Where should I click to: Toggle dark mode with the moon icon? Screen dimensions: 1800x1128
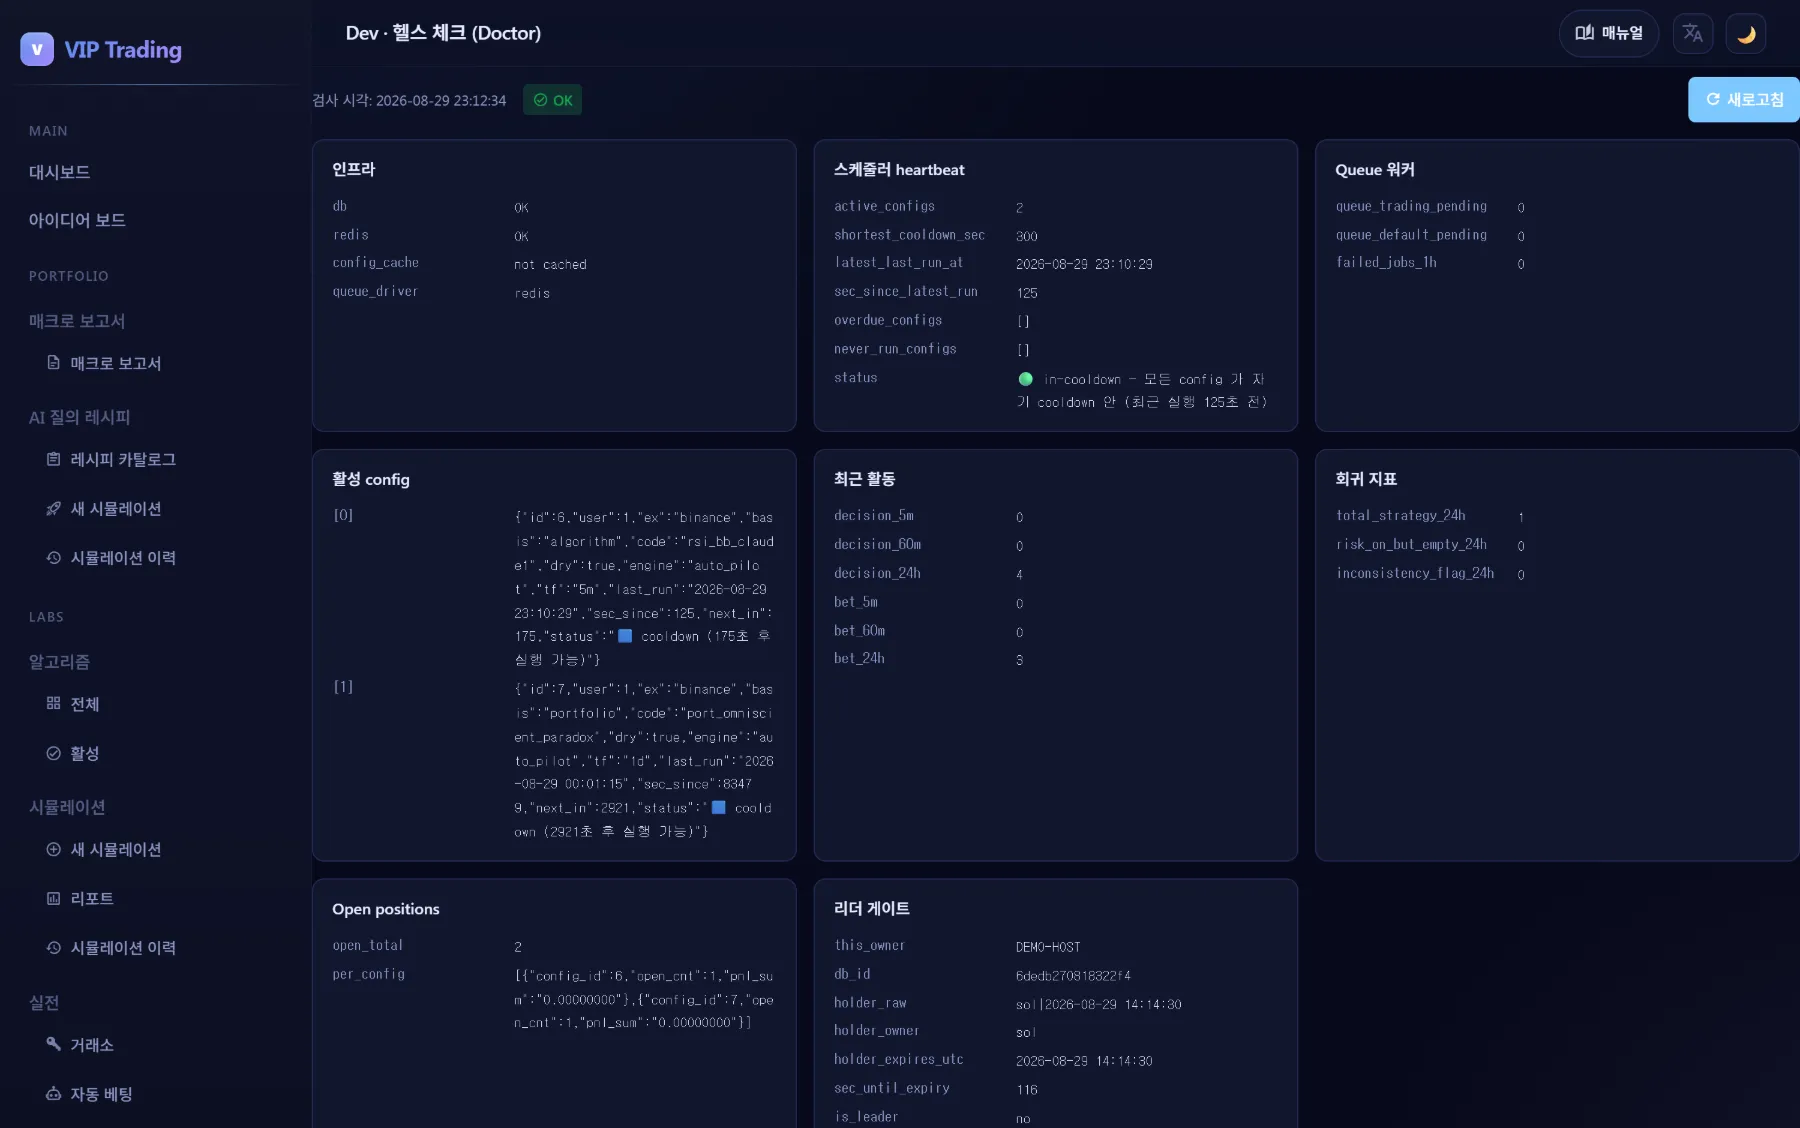(x=1746, y=34)
